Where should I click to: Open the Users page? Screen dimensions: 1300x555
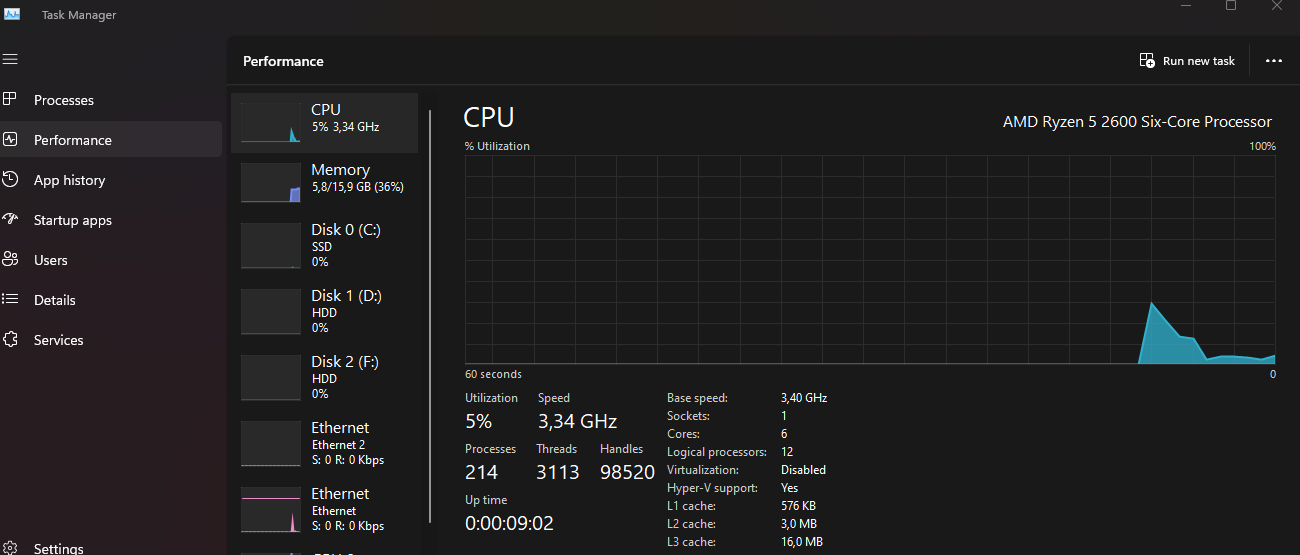tap(51, 260)
